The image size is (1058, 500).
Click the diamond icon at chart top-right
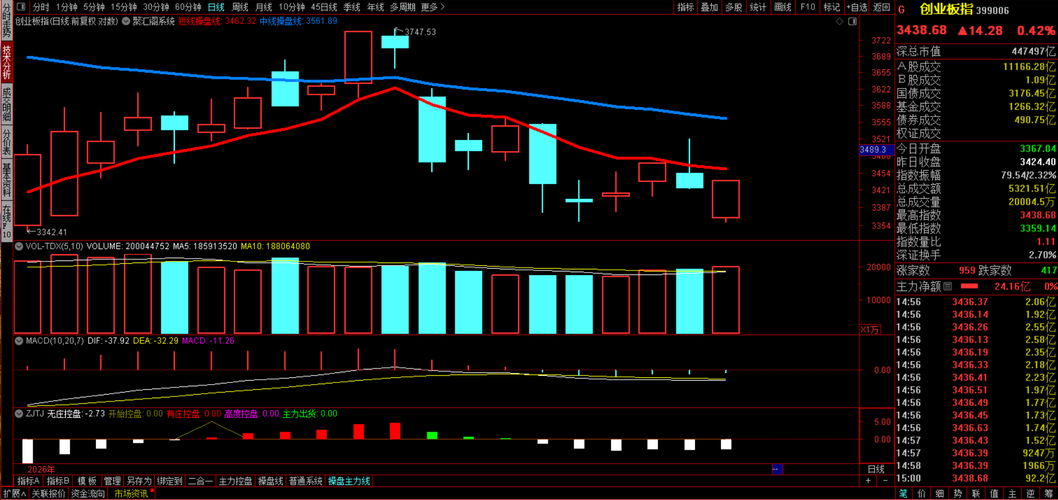coord(839,22)
